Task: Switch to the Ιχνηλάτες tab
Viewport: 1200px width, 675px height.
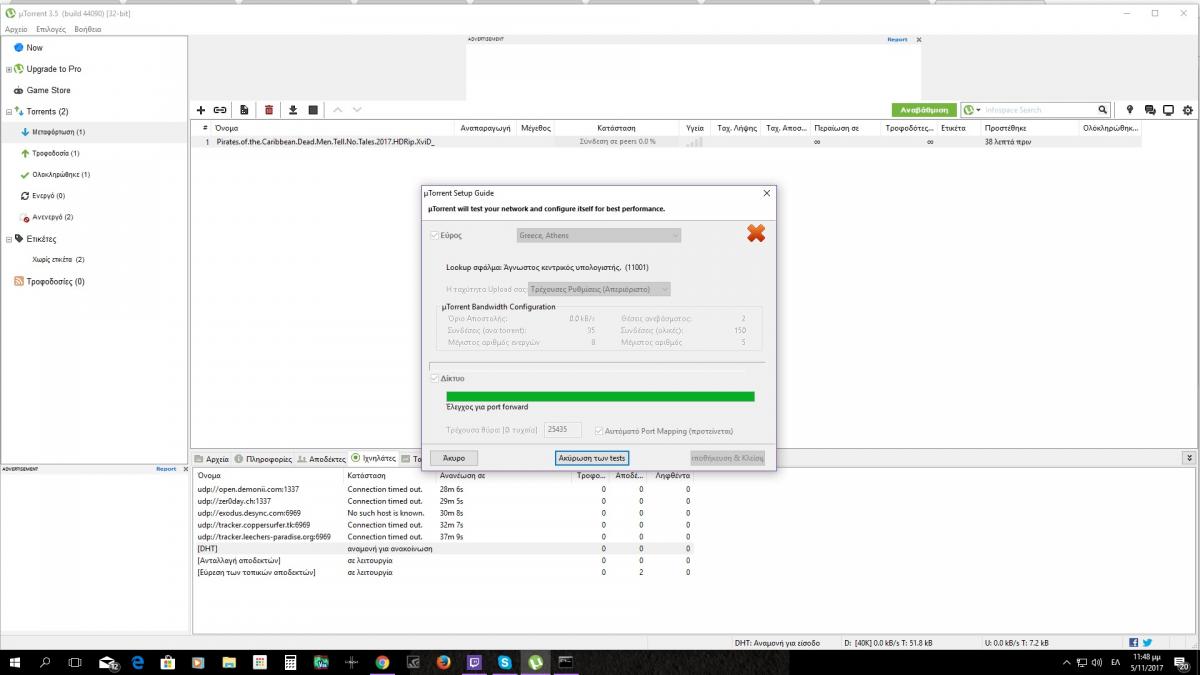Action: coord(375,459)
